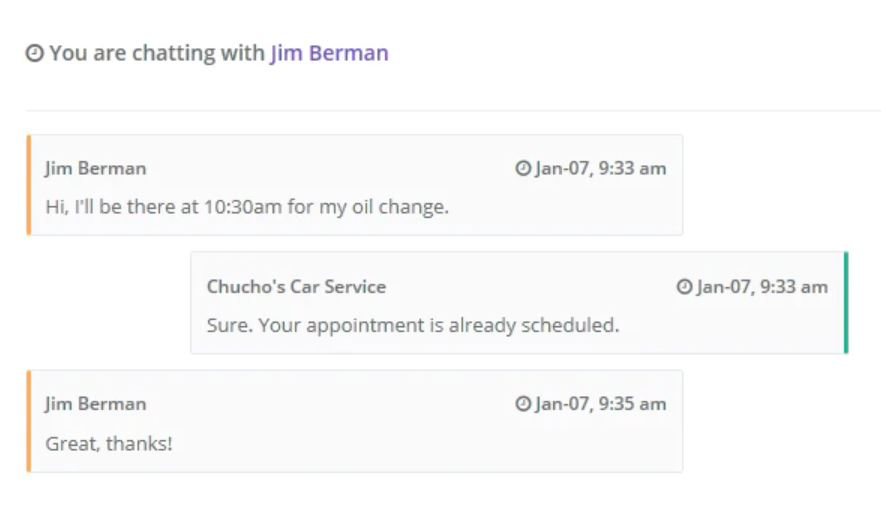Click orange bar of oil change message

tap(29, 185)
